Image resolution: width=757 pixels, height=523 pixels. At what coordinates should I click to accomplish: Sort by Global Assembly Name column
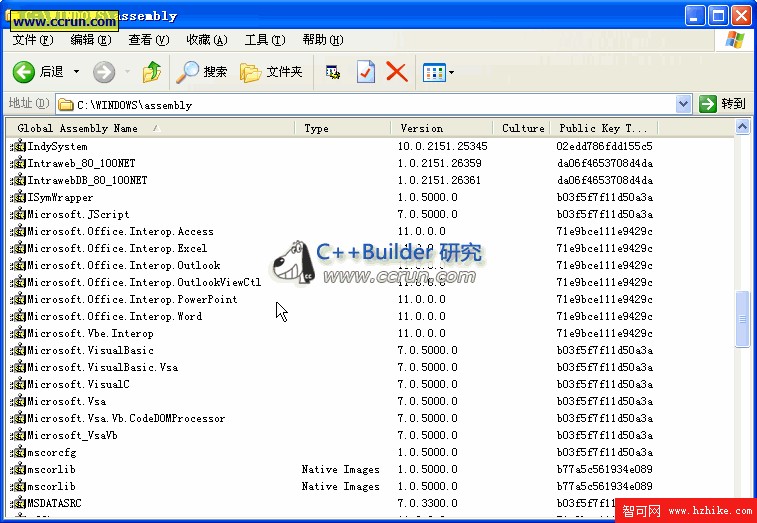pyautogui.click(x=150, y=128)
